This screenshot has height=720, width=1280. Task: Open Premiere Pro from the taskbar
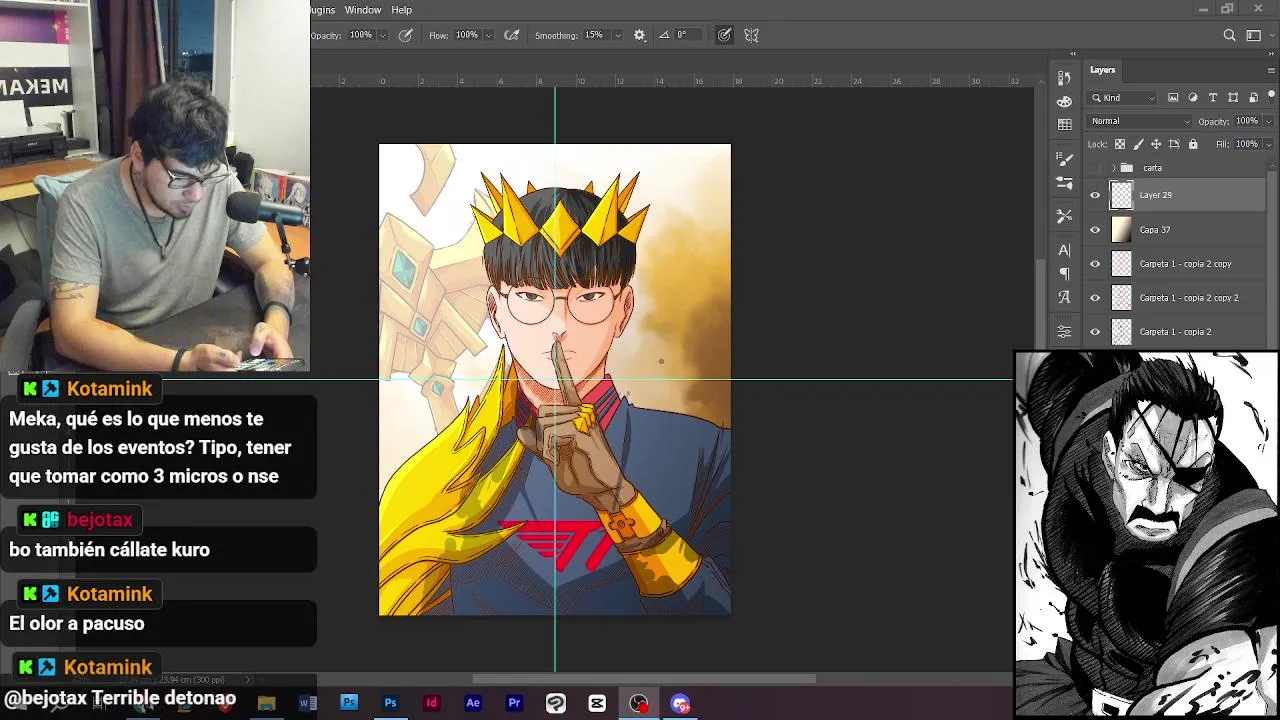point(514,703)
